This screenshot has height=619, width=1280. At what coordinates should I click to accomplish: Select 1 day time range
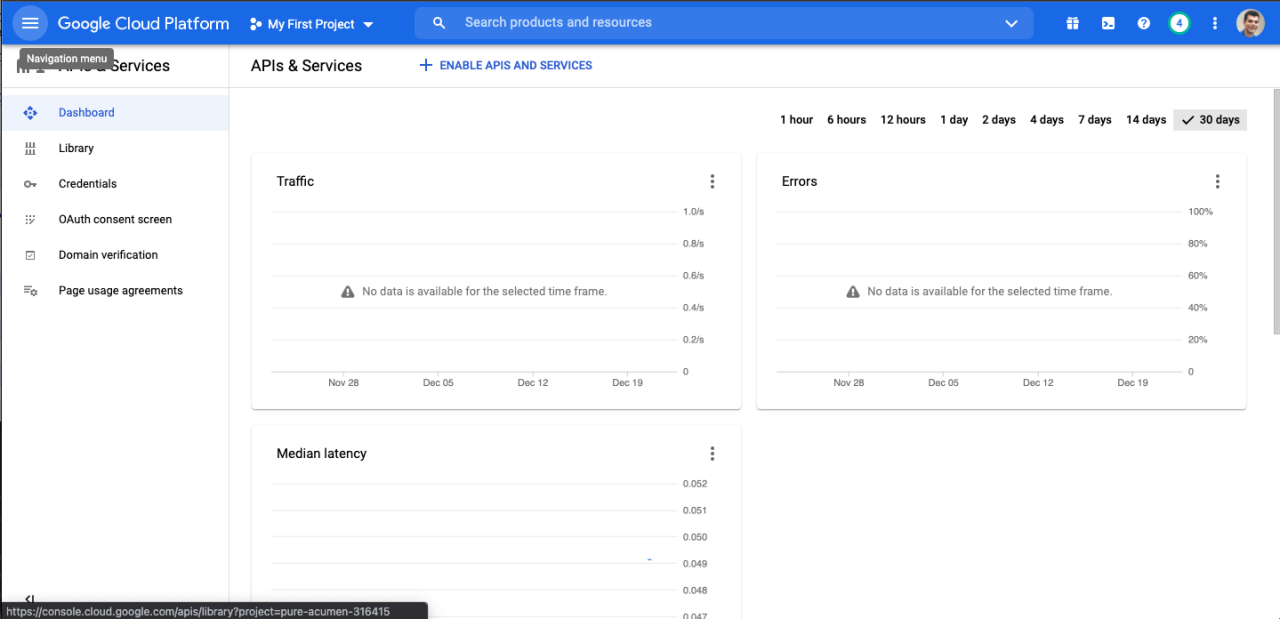(954, 120)
